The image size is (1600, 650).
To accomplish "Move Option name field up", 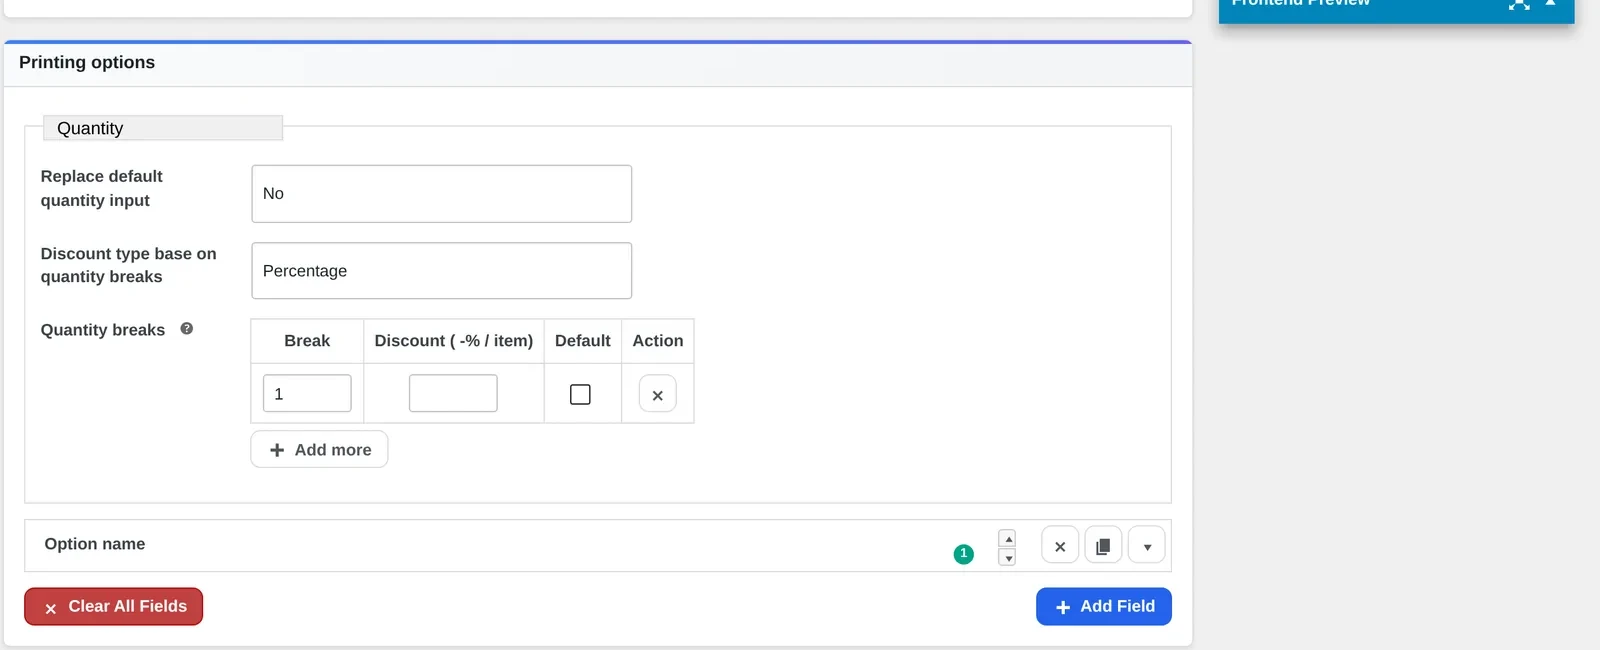I will tap(1008, 538).
